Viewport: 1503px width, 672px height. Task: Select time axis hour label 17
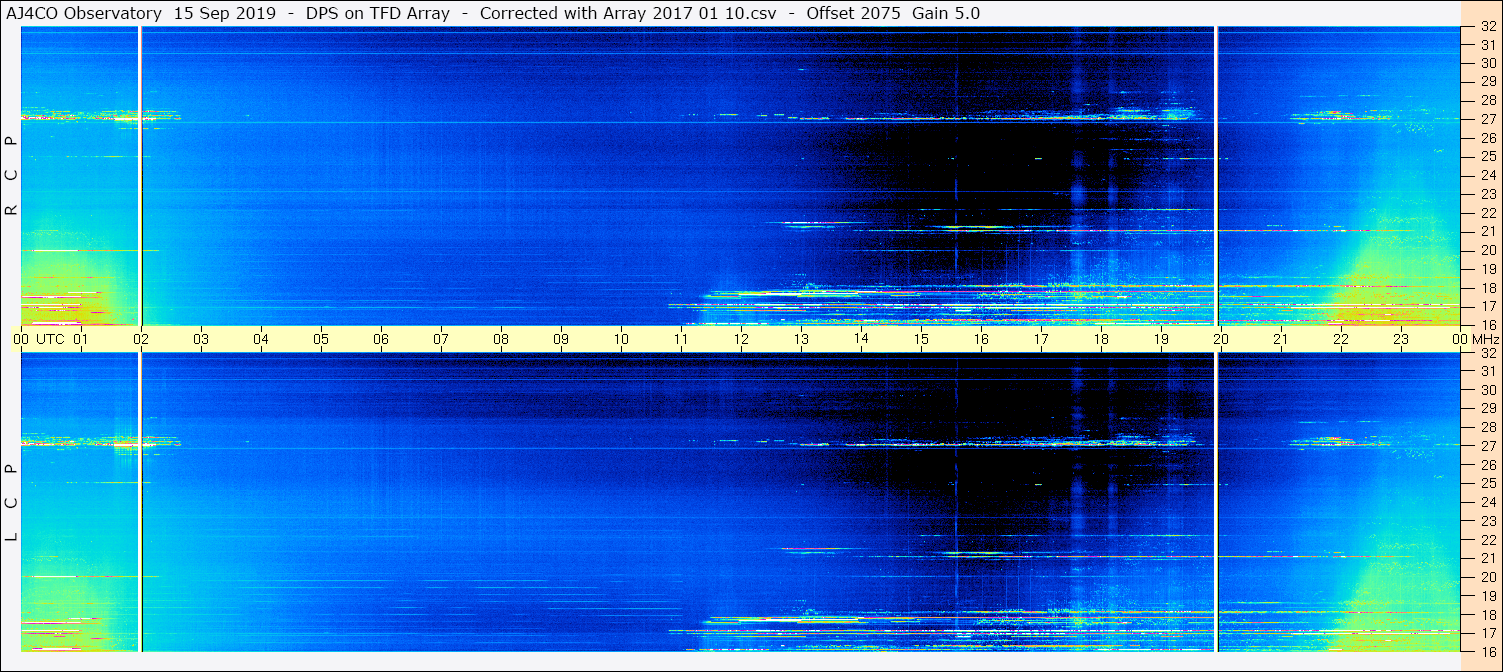(1041, 339)
